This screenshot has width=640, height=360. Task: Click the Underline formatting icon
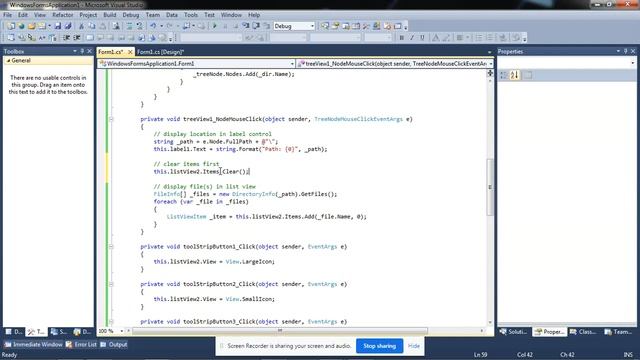click(422, 38)
